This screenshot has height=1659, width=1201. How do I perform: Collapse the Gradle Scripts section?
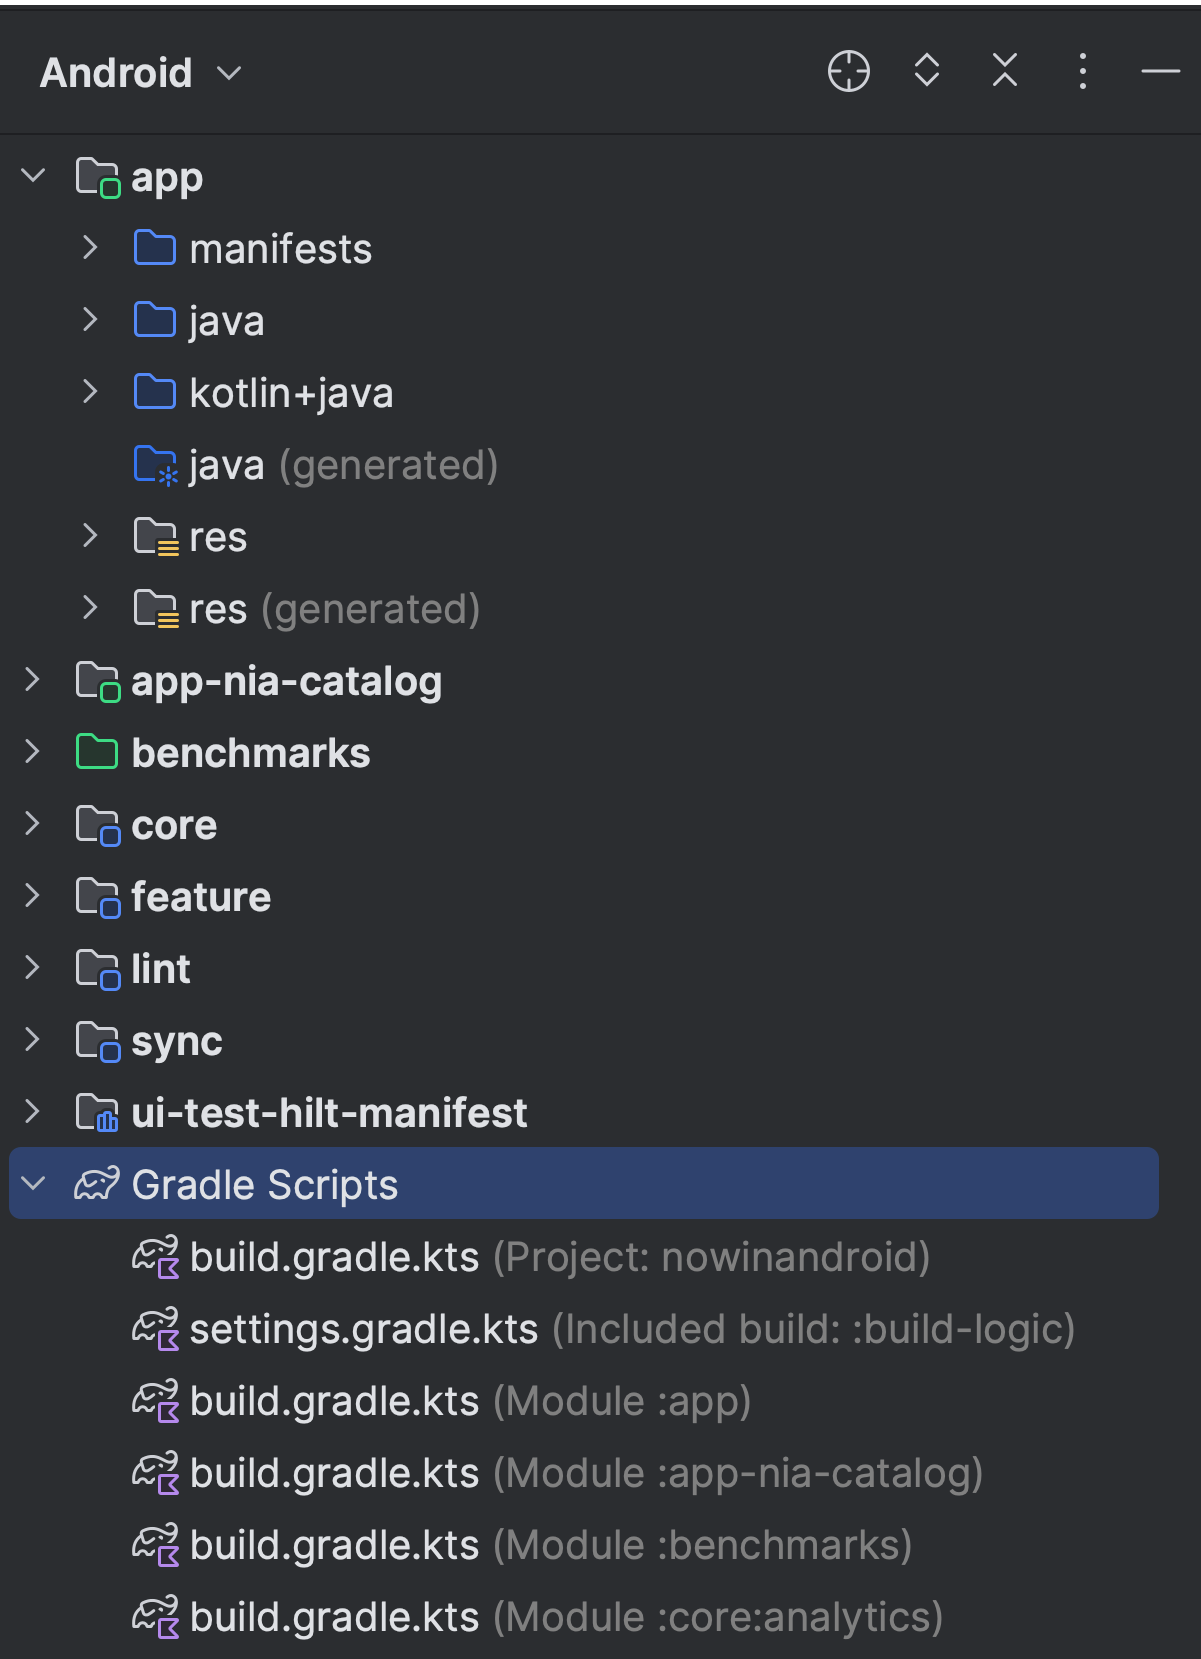33,1184
